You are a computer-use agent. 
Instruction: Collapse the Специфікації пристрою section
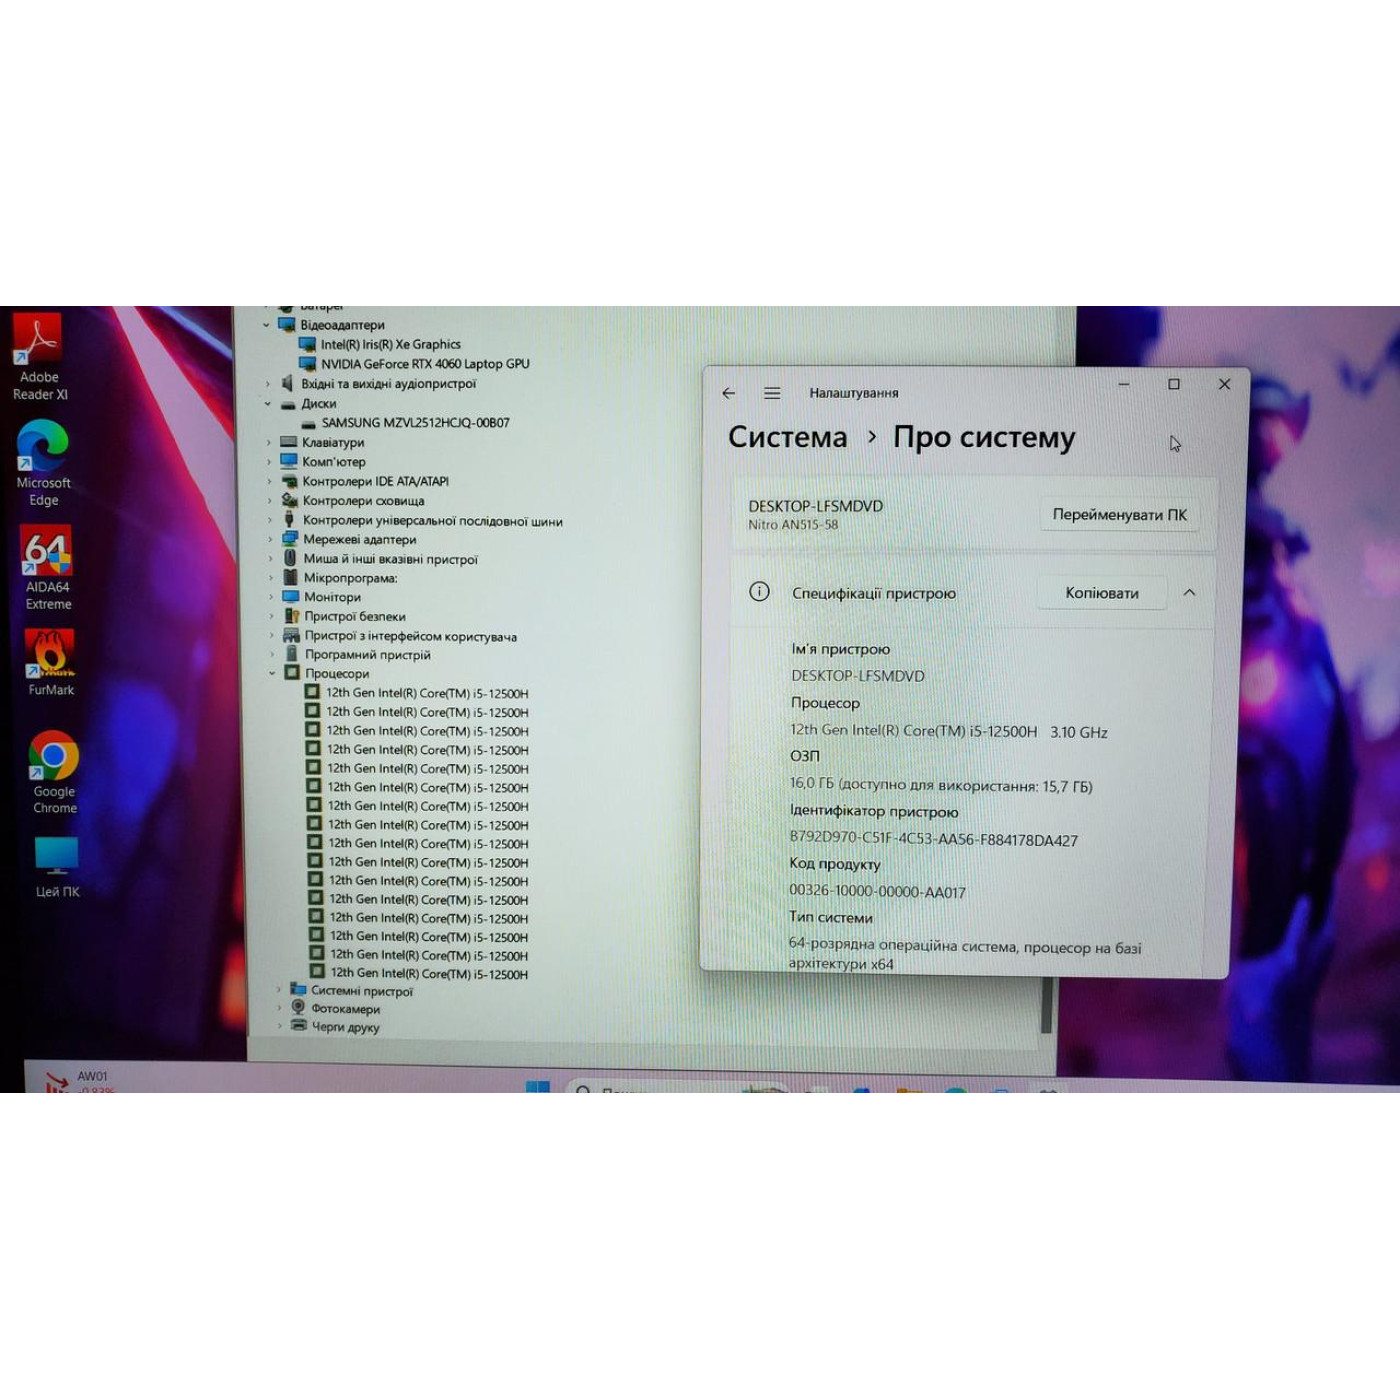pos(1190,592)
